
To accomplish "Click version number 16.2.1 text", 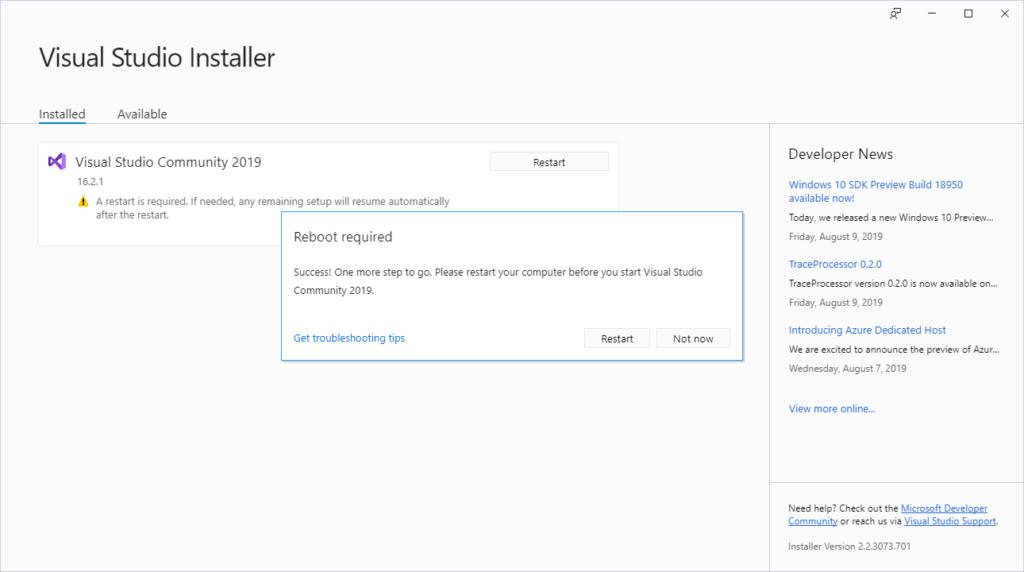I will tap(90, 182).
